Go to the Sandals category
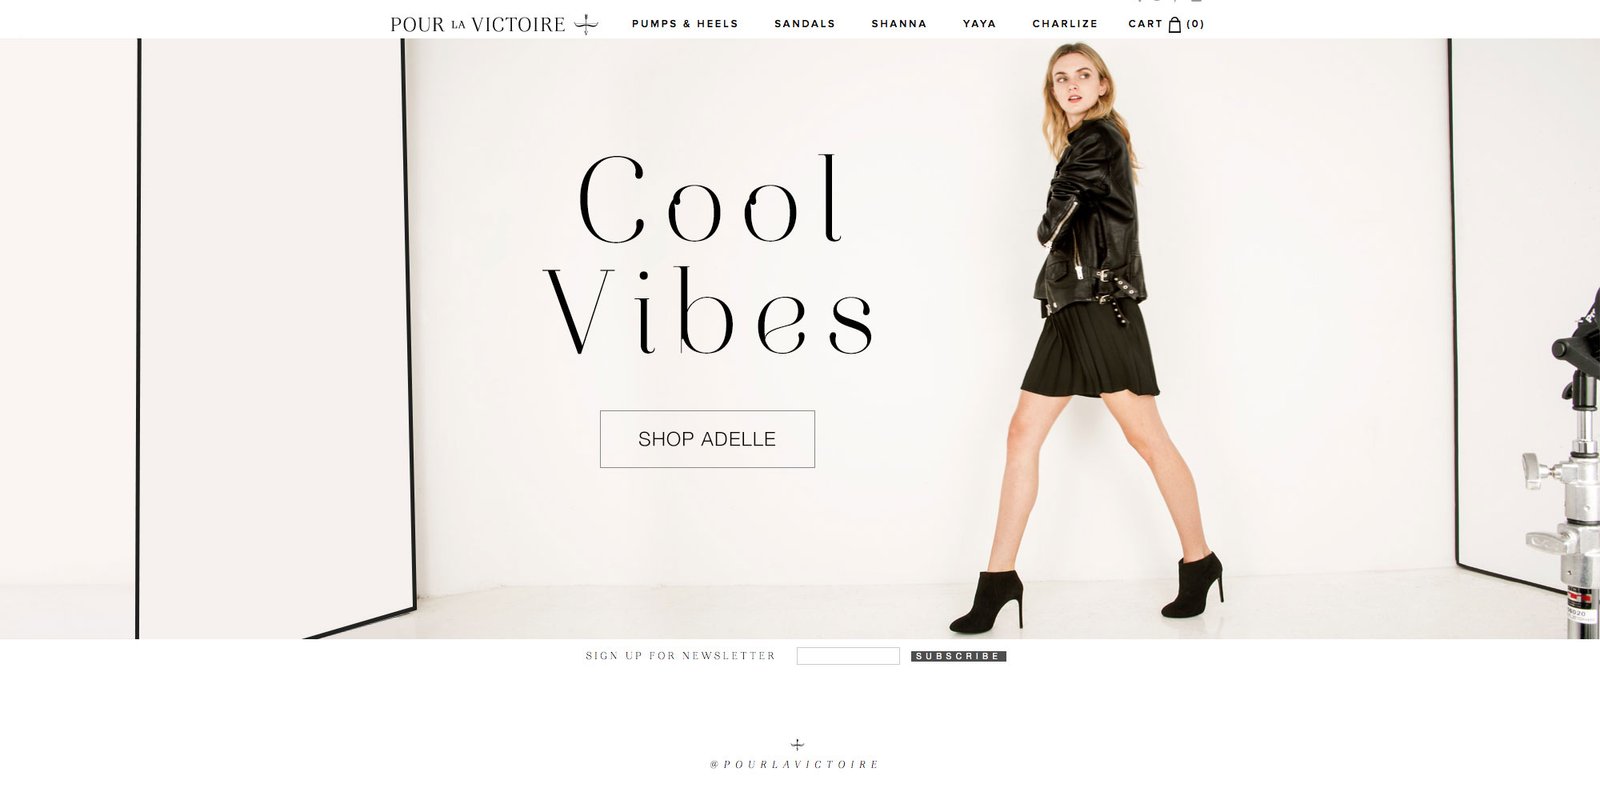 pyautogui.click(x=805, y=24)
